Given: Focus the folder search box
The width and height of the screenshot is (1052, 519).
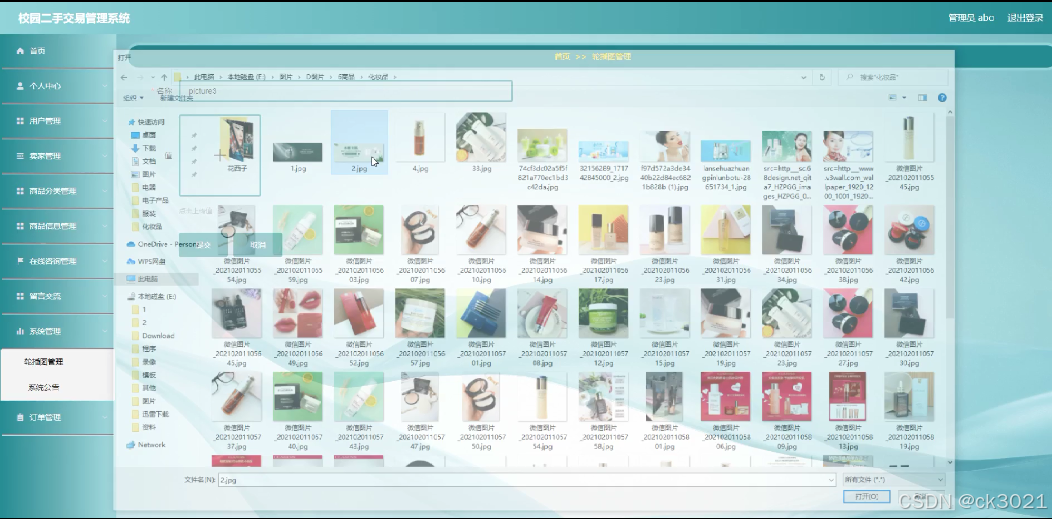Looking at the screenshot, I should coord(895,77).
